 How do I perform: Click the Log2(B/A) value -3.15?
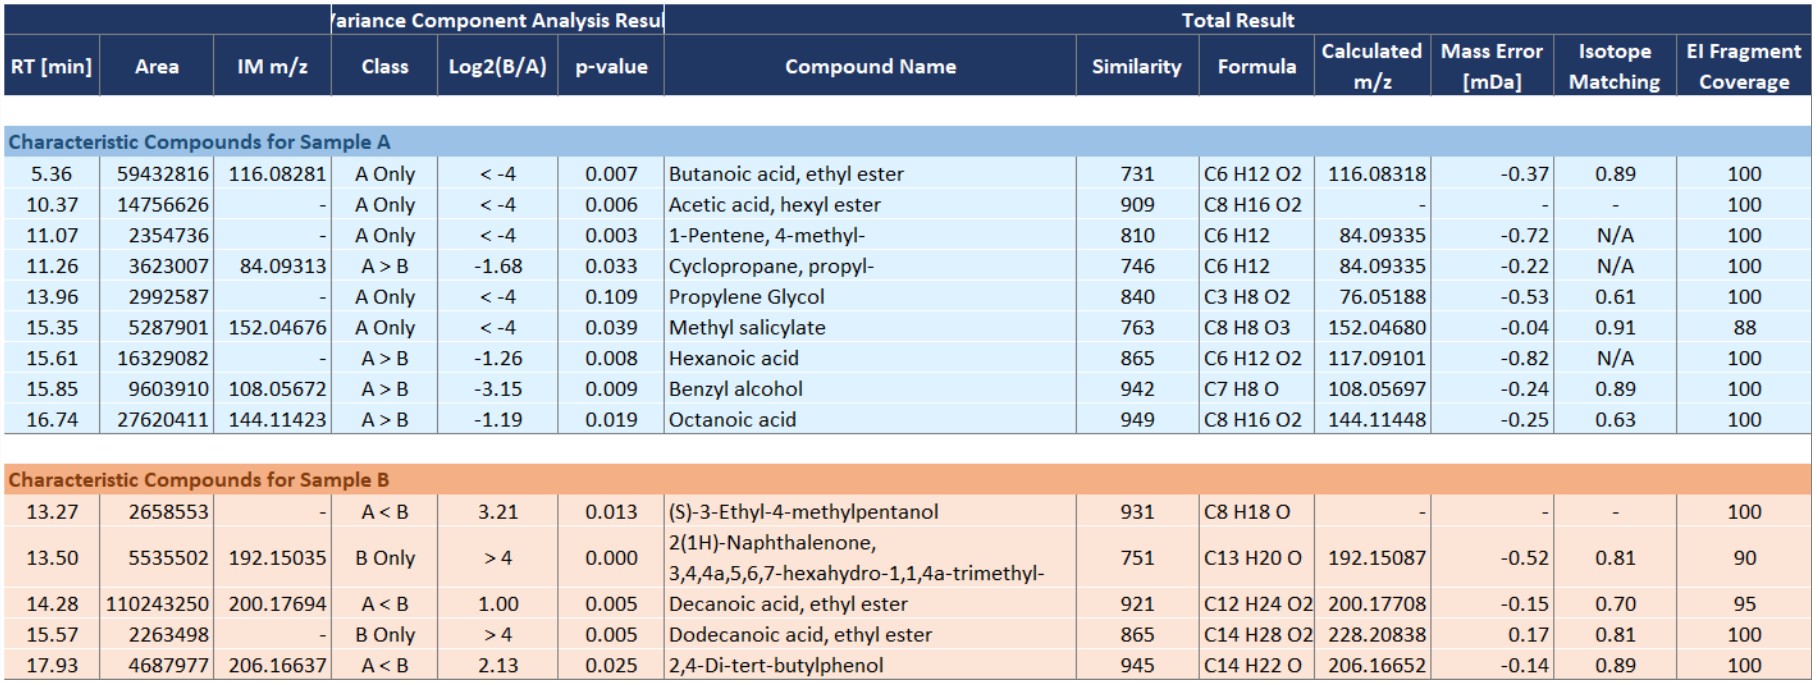pos(498,389)
